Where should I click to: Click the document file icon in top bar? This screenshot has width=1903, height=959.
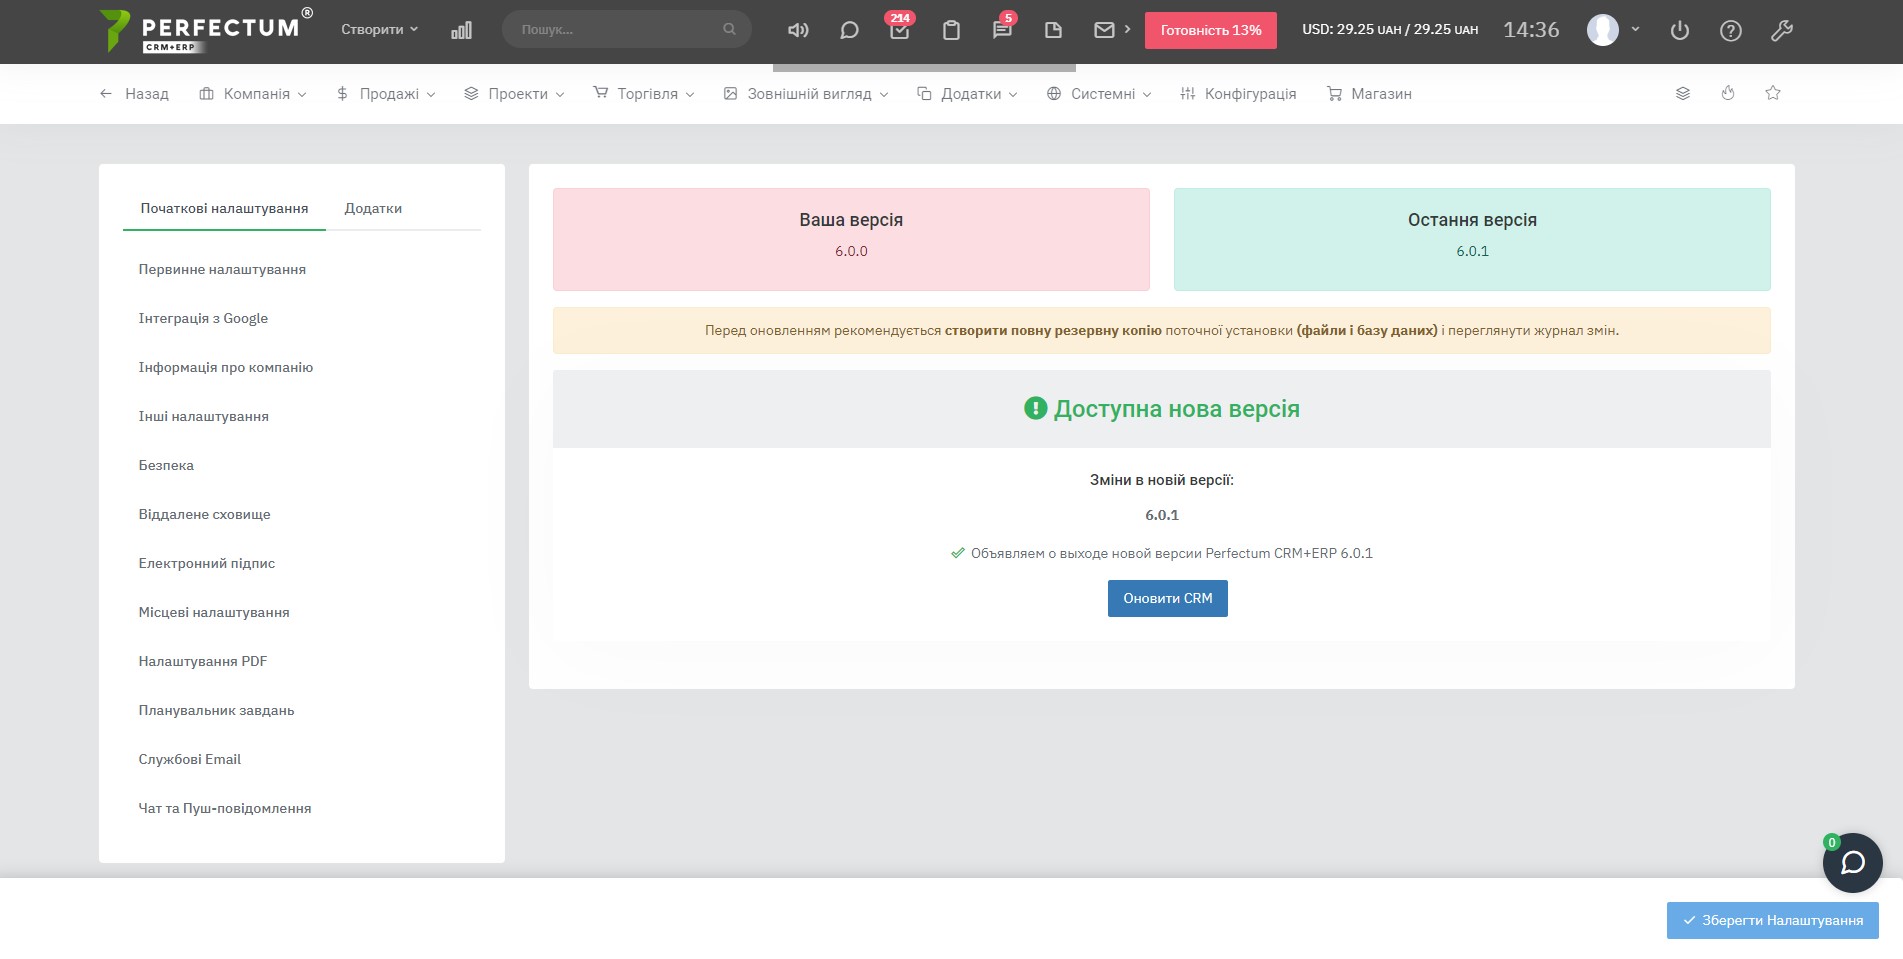click(1053, 30)
